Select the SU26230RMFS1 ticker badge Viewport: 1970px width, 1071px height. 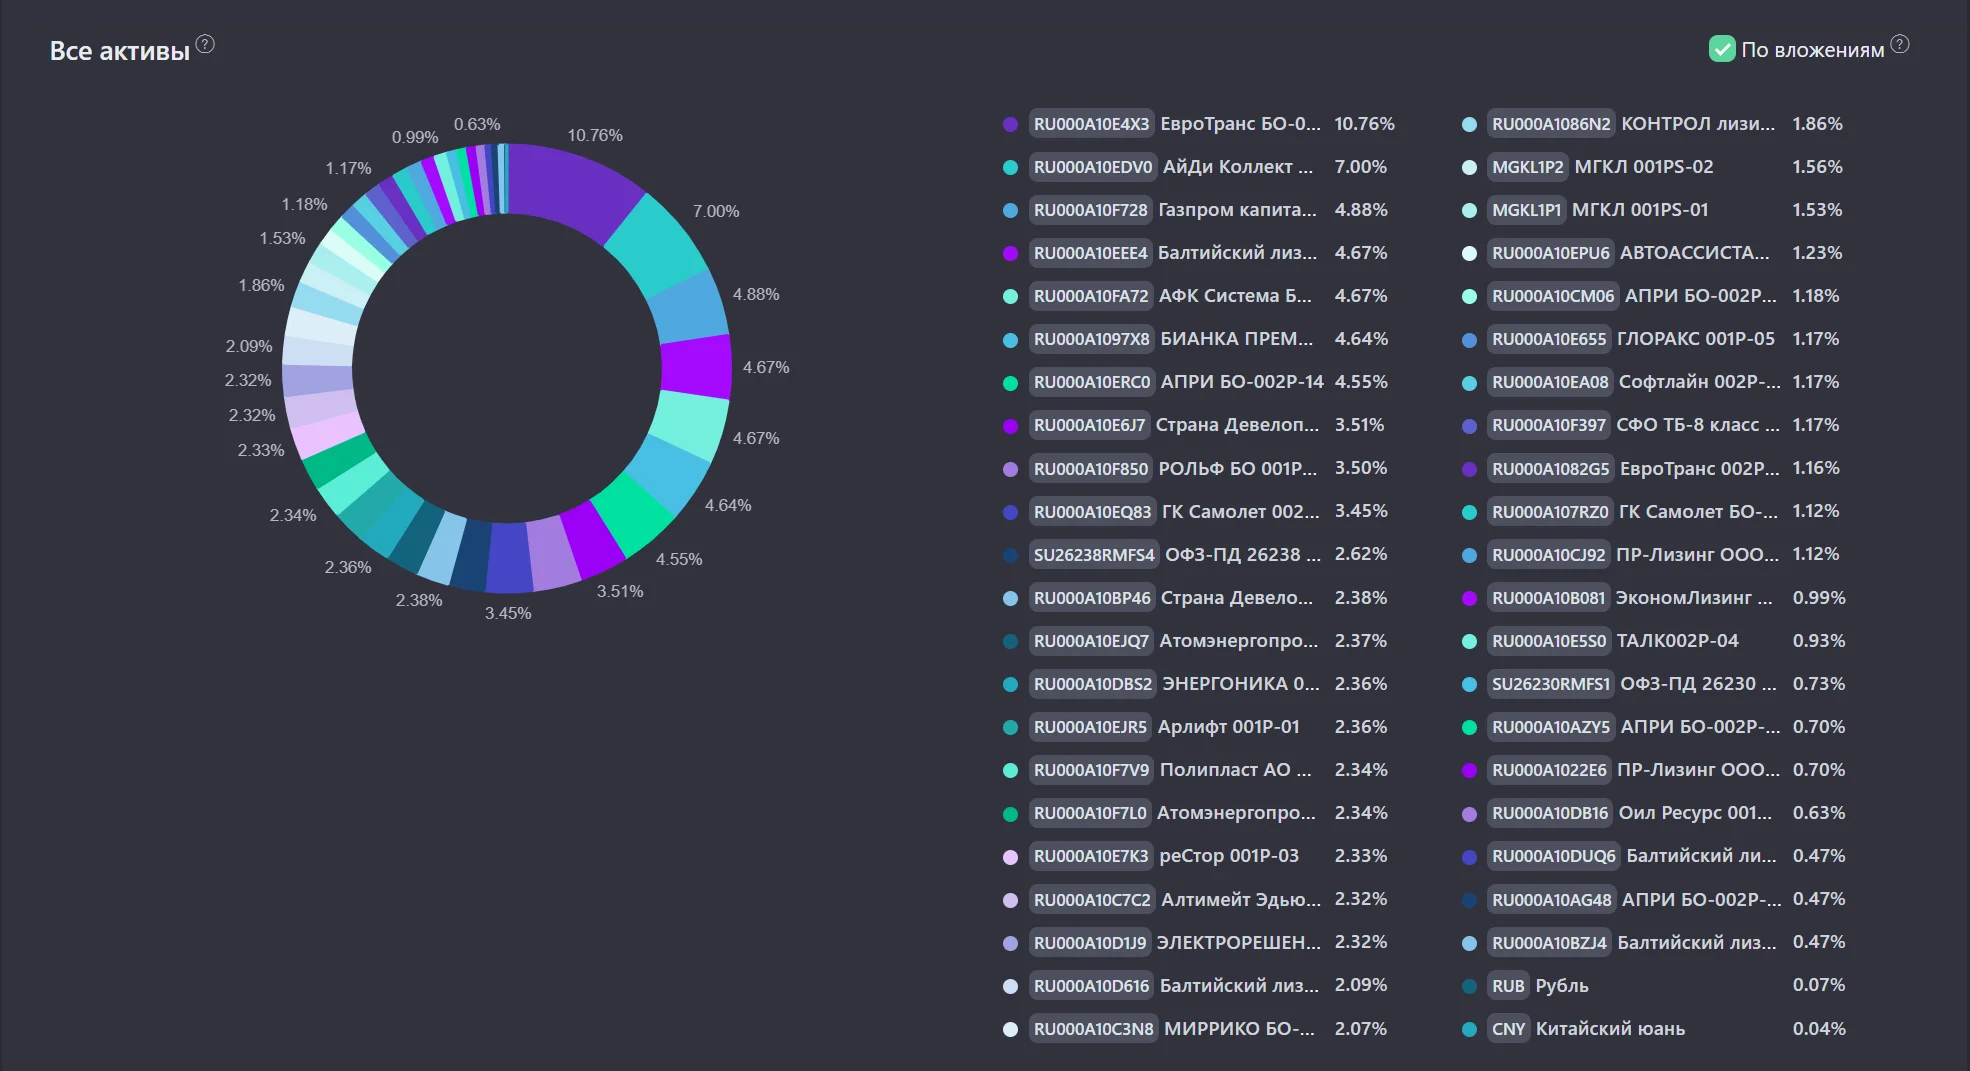click(1551, 684)
